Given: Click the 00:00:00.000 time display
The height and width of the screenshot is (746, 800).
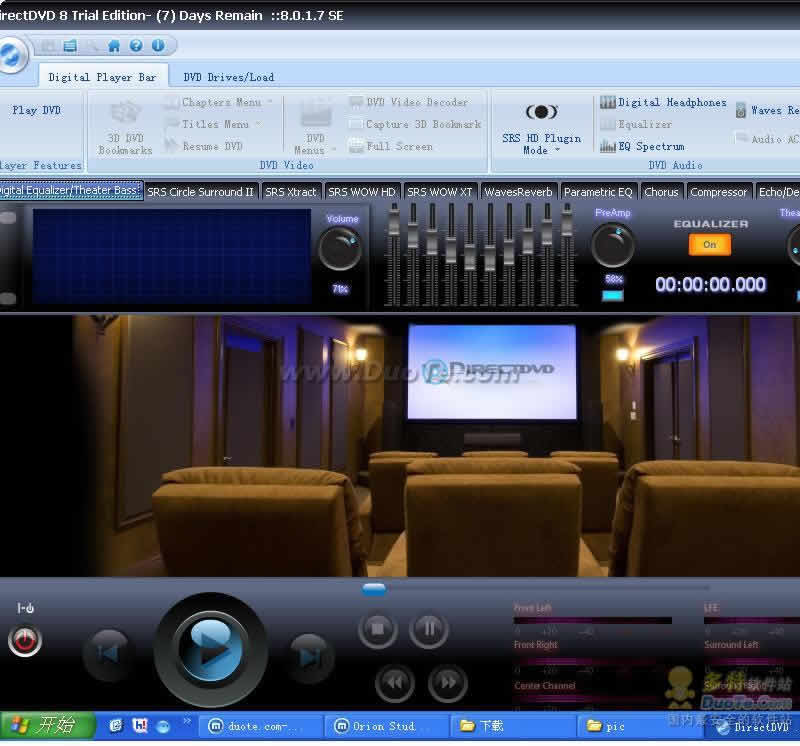Looking at the screenshot, I should (710, 284).
